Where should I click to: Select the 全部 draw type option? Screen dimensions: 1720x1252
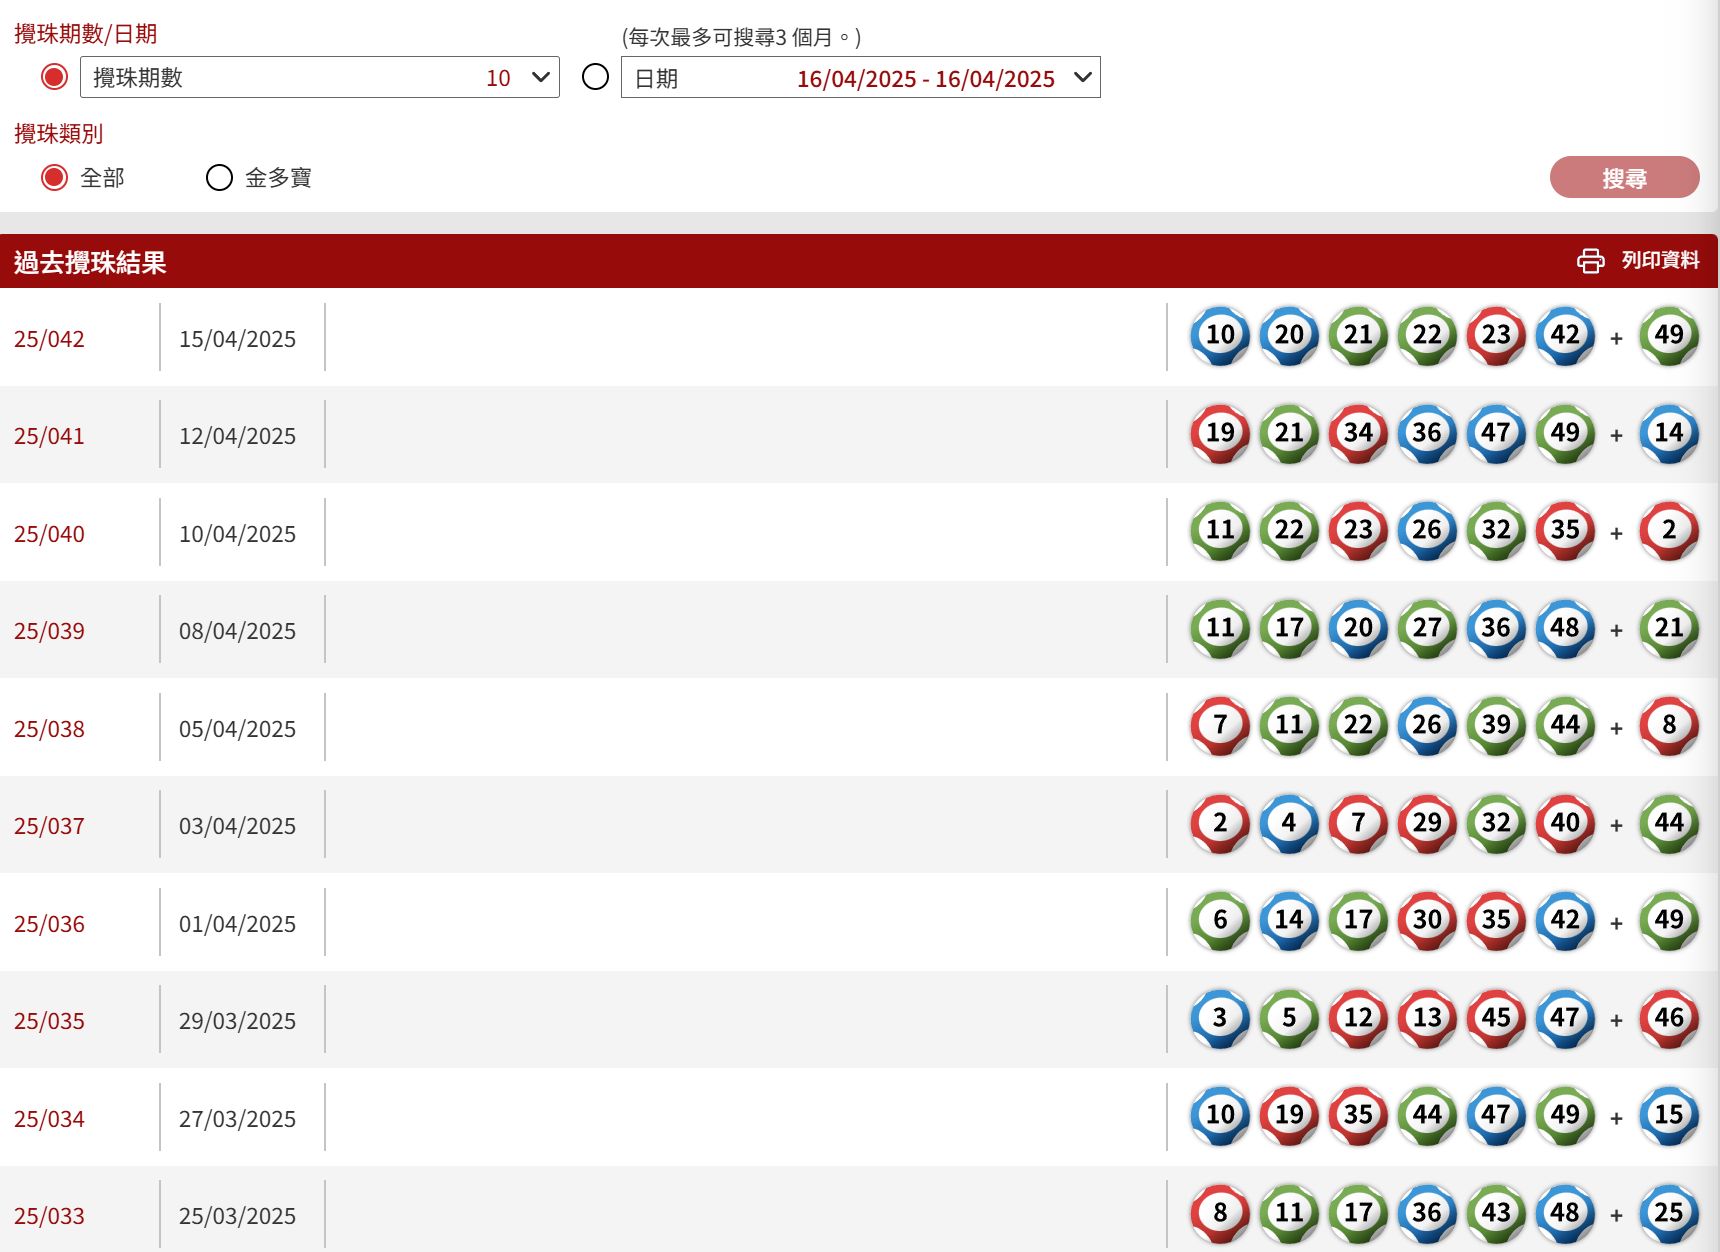(54, 178)
